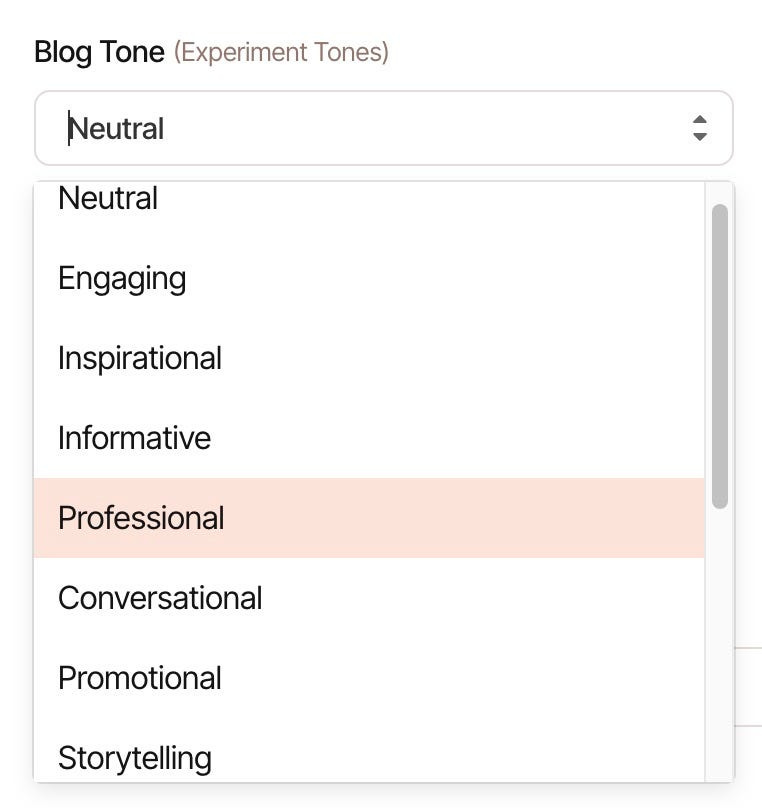The width and height of the screenshot is (762, 808).
Task: Click the up arrow in the tone selector
Action: click(700, 120)
